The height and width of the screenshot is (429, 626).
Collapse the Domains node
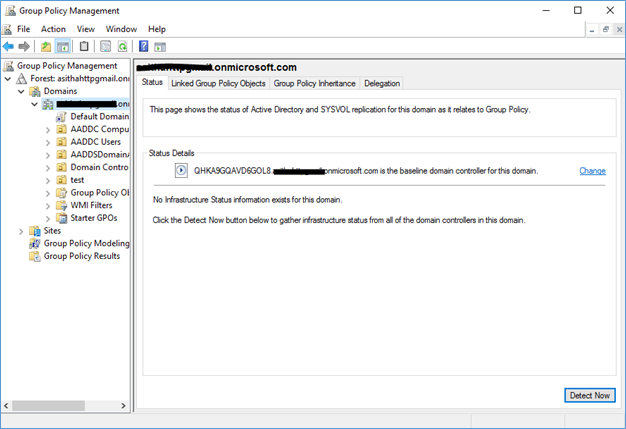click(x=21, y=91)
